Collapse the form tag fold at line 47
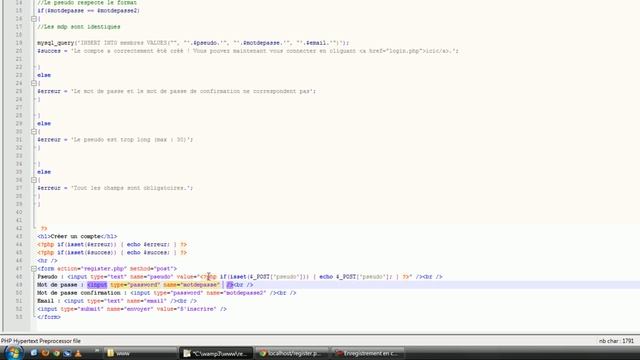The image size is (640, 360). coord(34,269)
